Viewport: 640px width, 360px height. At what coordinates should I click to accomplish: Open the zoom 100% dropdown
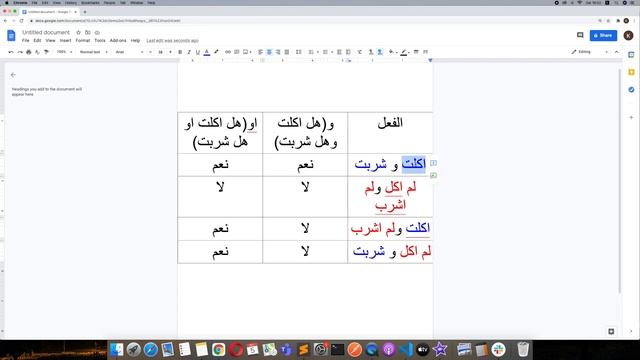pyautogui.click(x=64, y=52)
